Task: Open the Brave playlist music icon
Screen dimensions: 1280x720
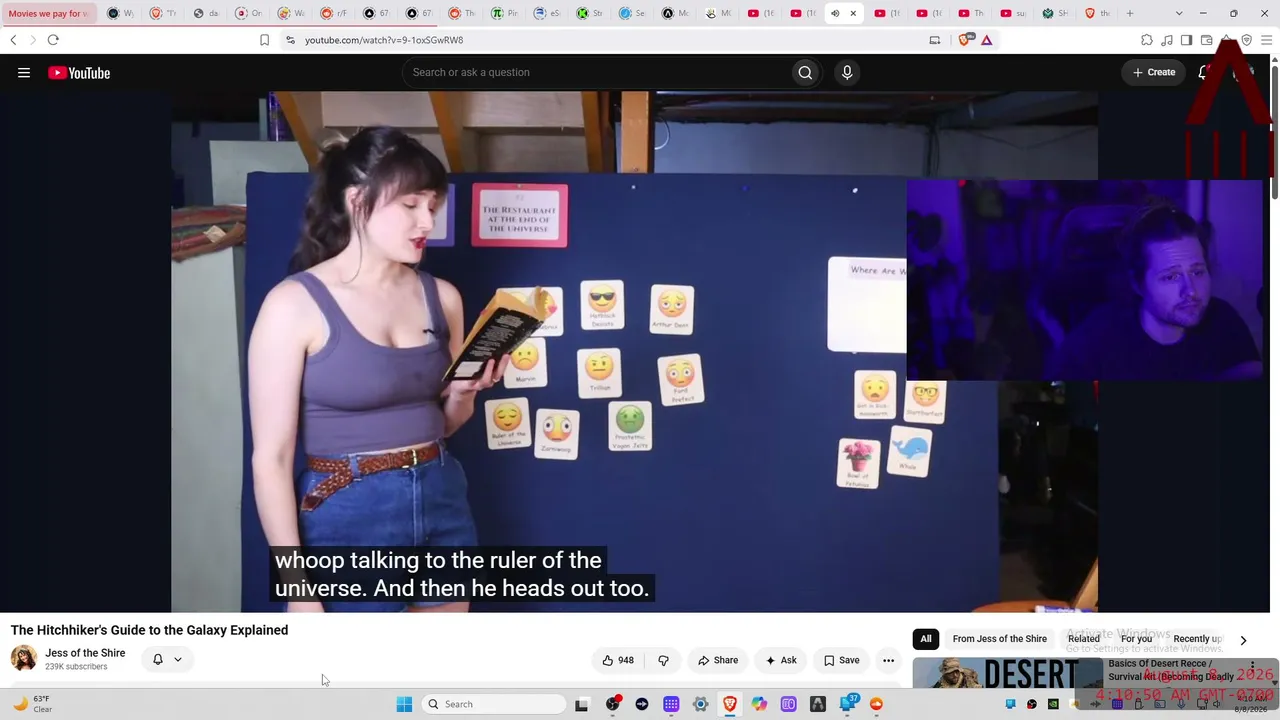Action: (1167, 40)
